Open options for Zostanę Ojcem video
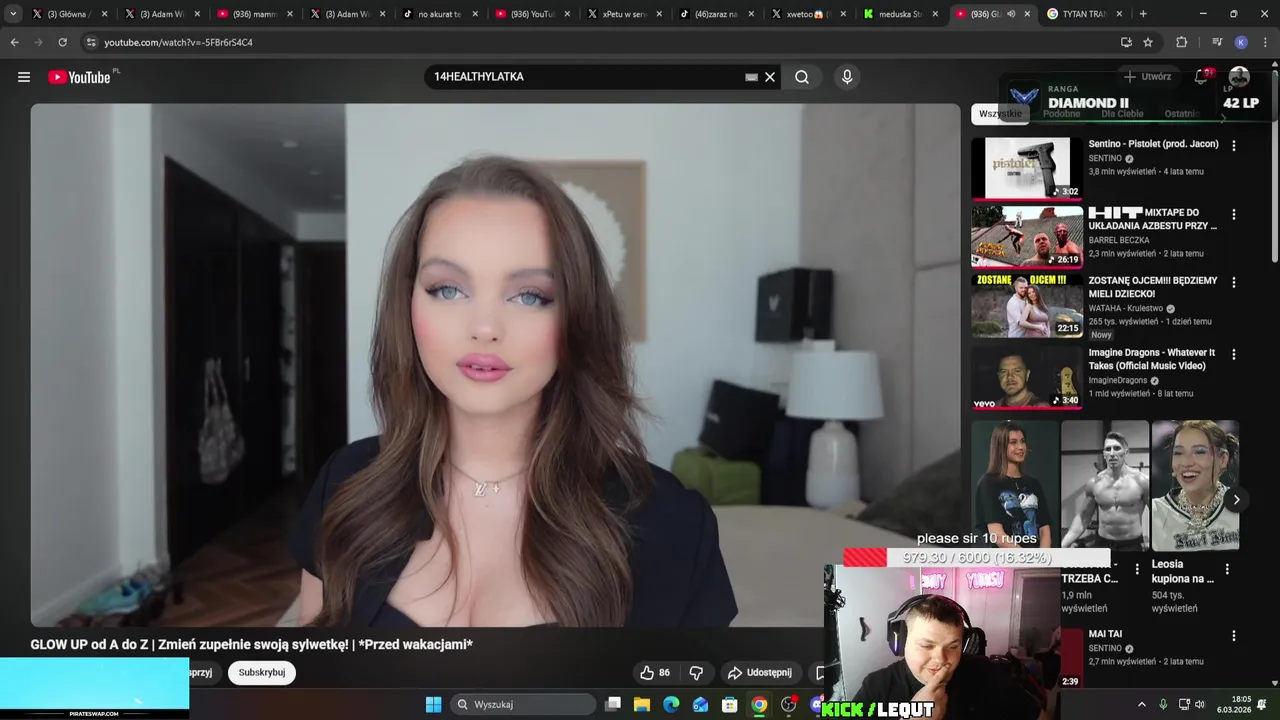 [x=1233, y=282]
